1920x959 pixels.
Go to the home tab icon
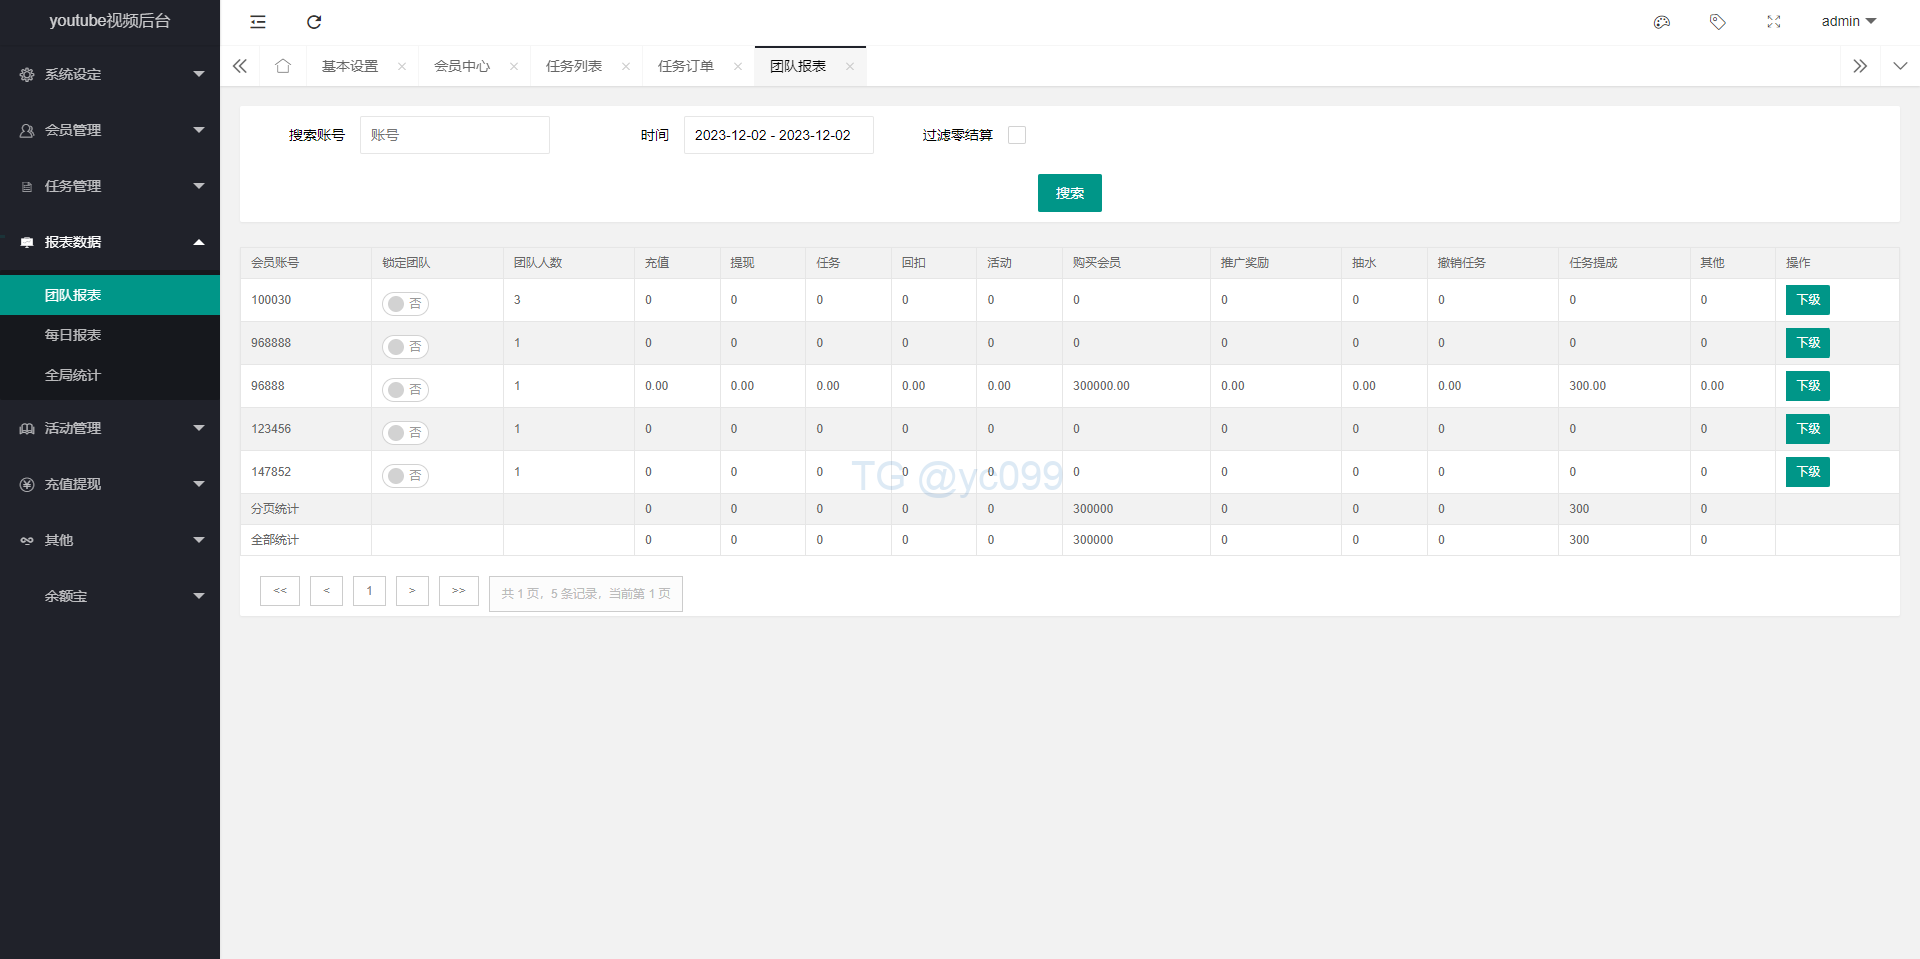[283, 66]
